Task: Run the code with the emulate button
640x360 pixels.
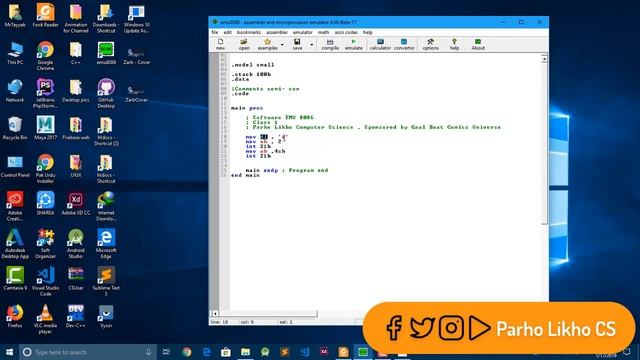Action: pyautogui.click(x=353, y=44)
